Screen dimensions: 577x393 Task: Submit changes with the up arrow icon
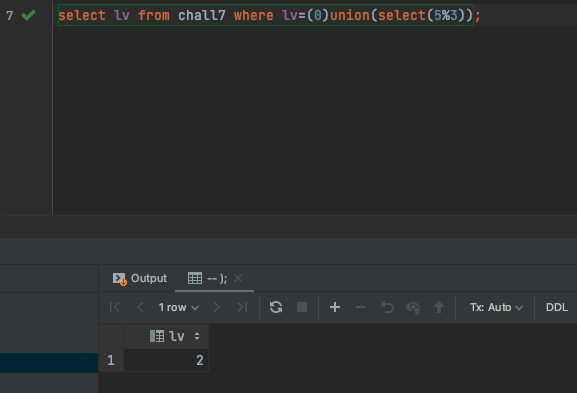[x=439, y=307]
